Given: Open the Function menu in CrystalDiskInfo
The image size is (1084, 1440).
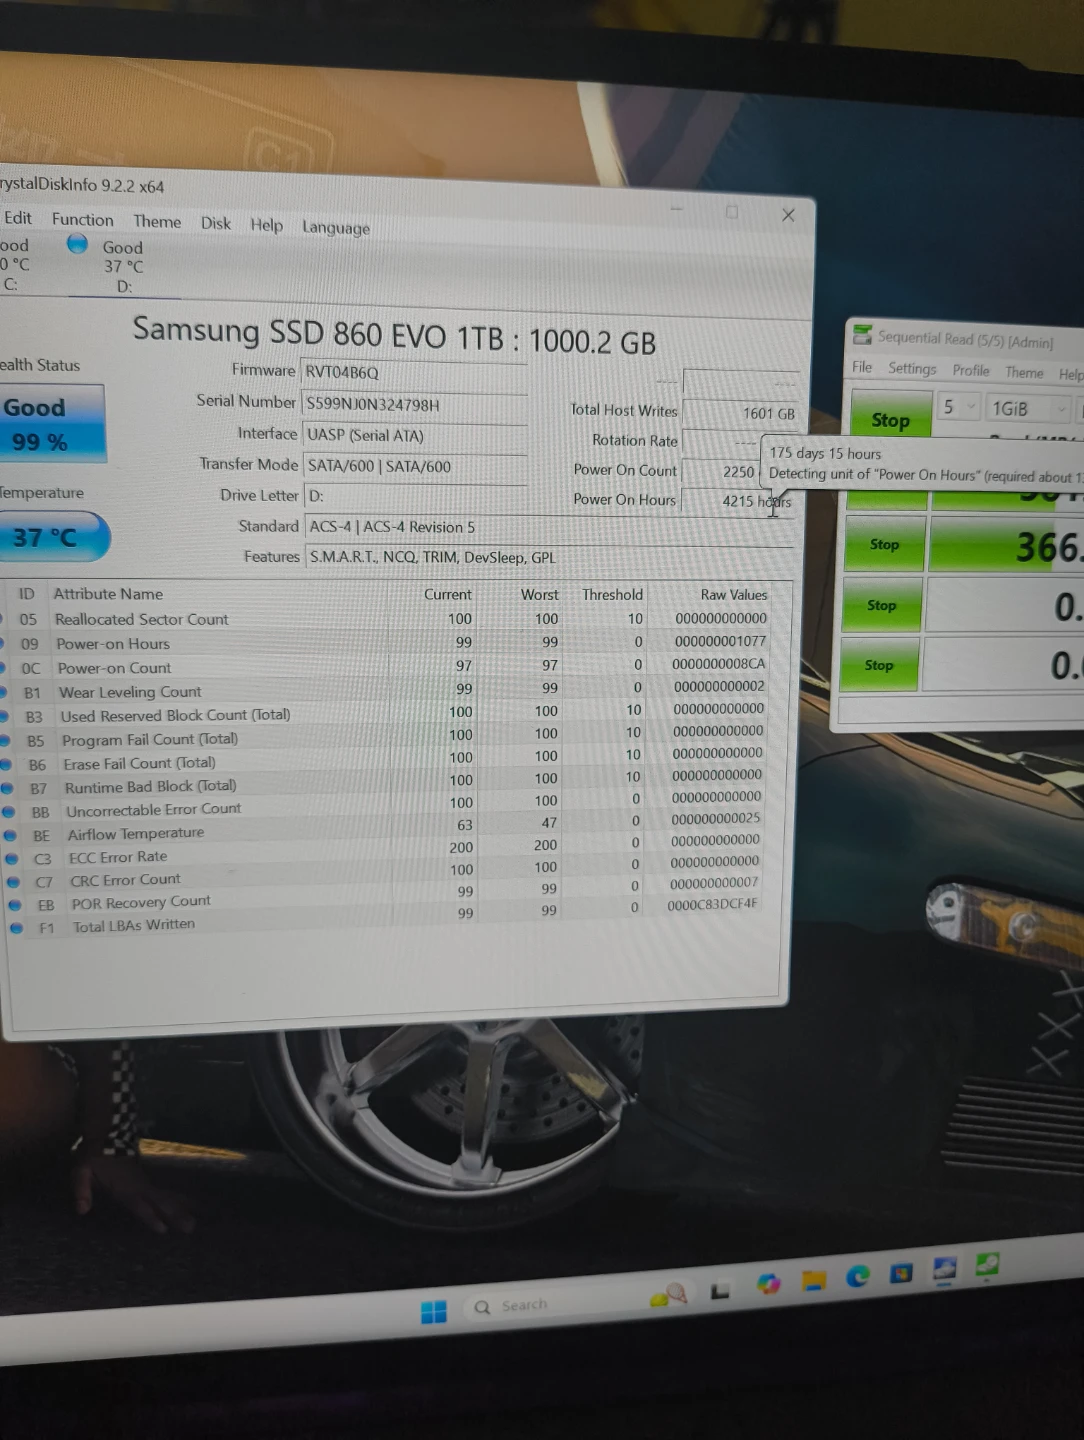Looking at the screenshot, I should tap(83, 220).
